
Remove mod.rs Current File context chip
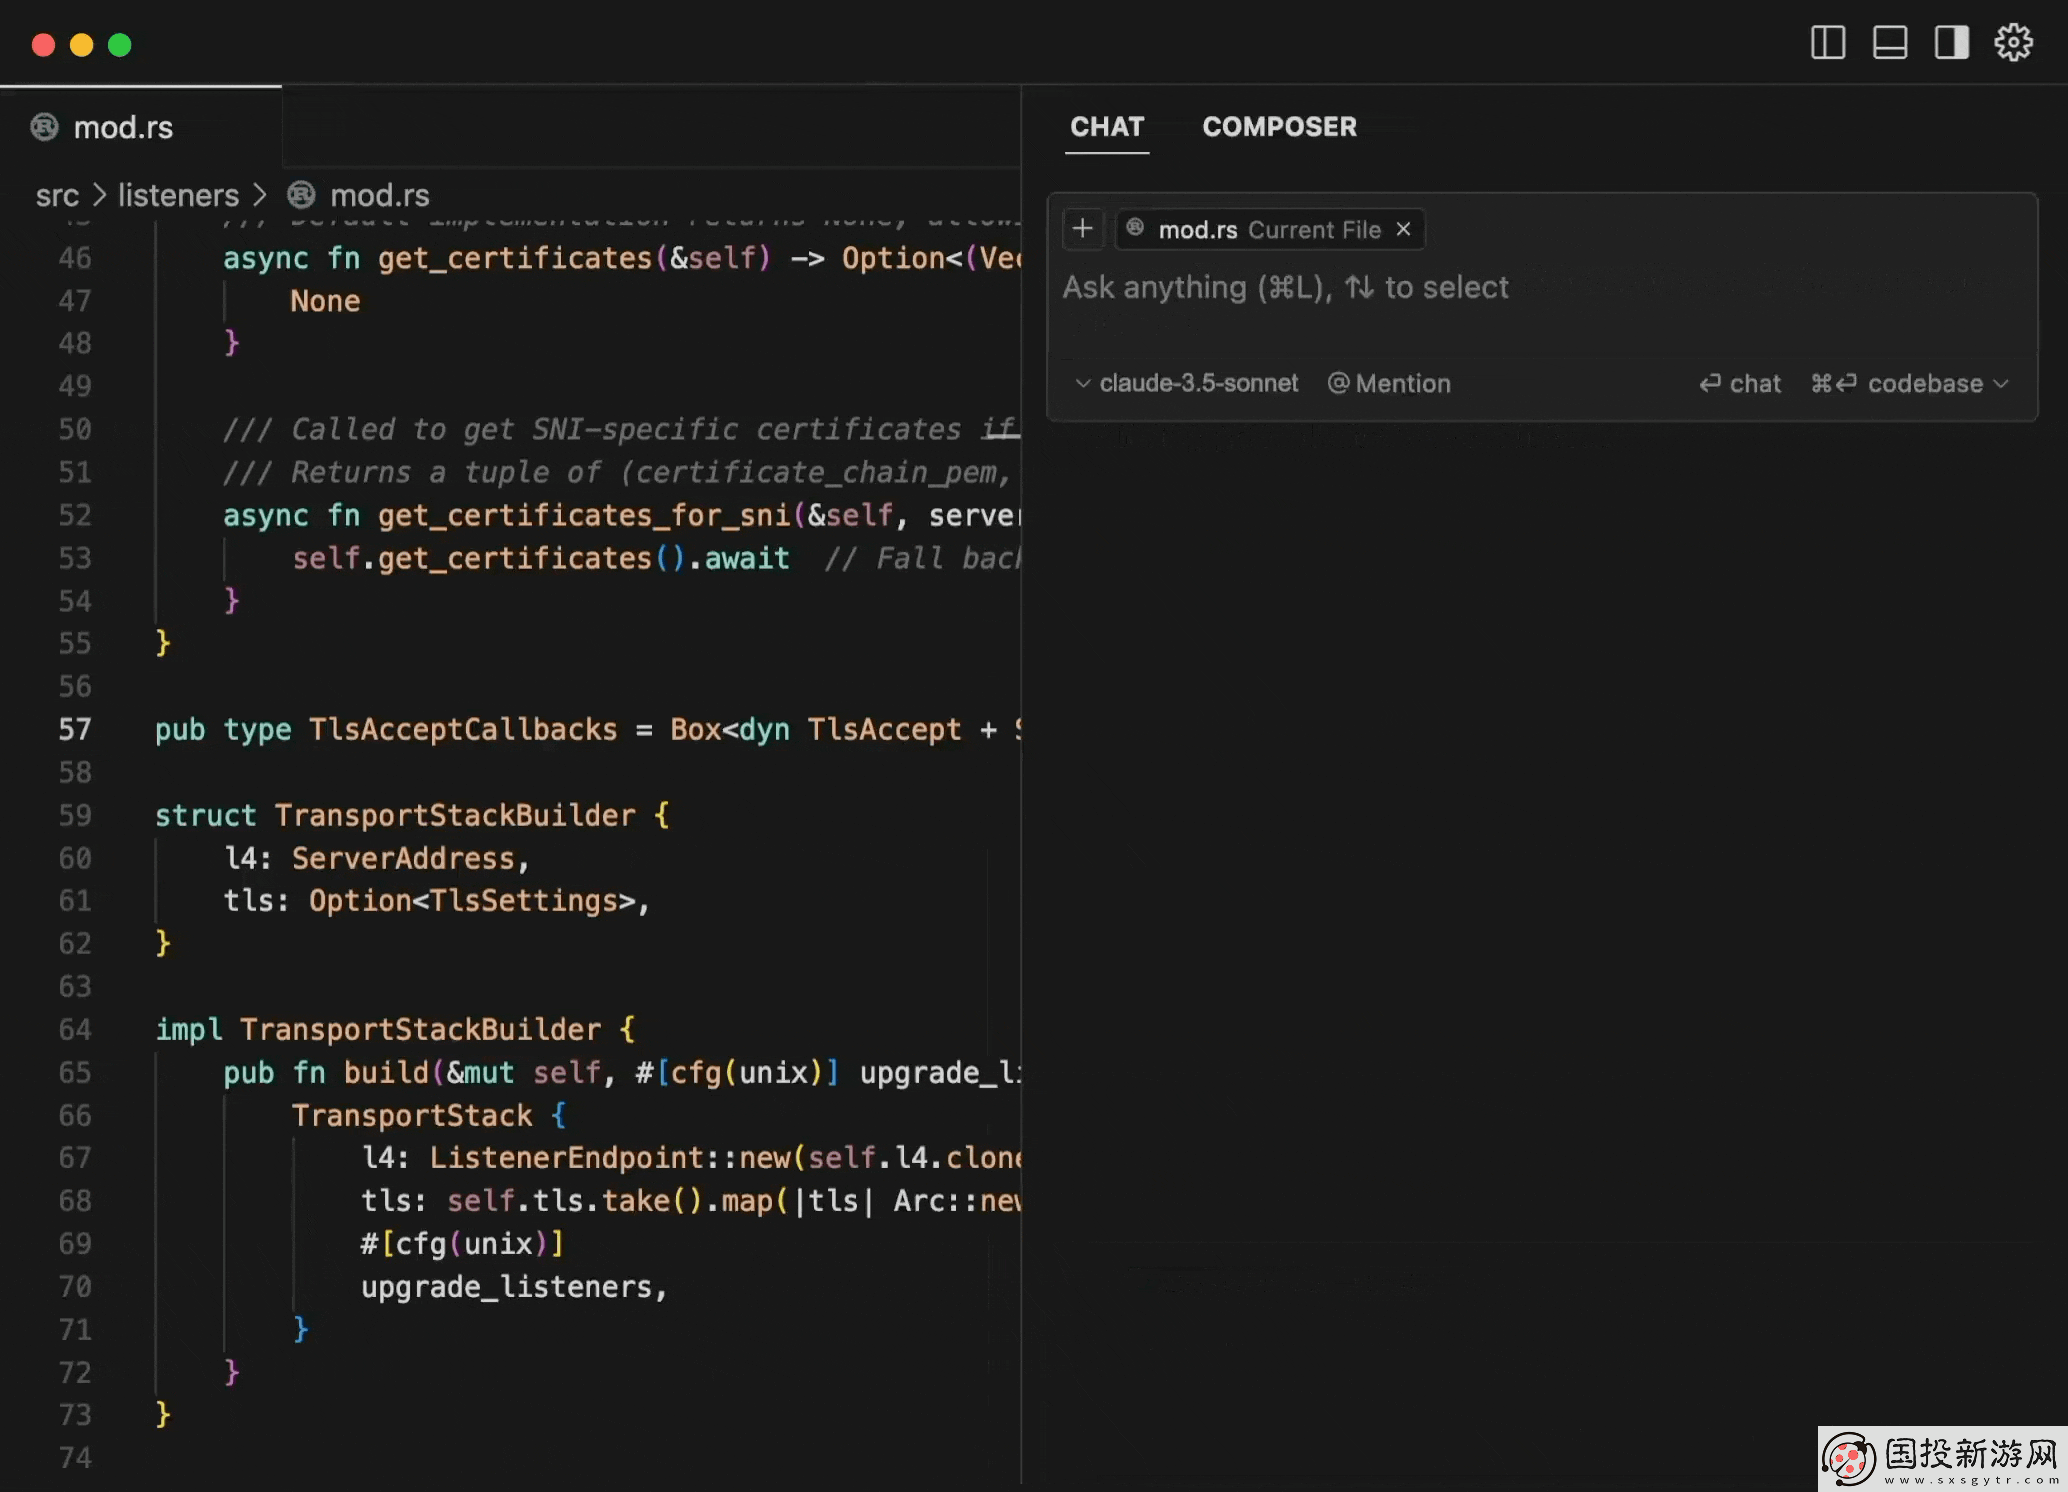[x=1404, y=229]
